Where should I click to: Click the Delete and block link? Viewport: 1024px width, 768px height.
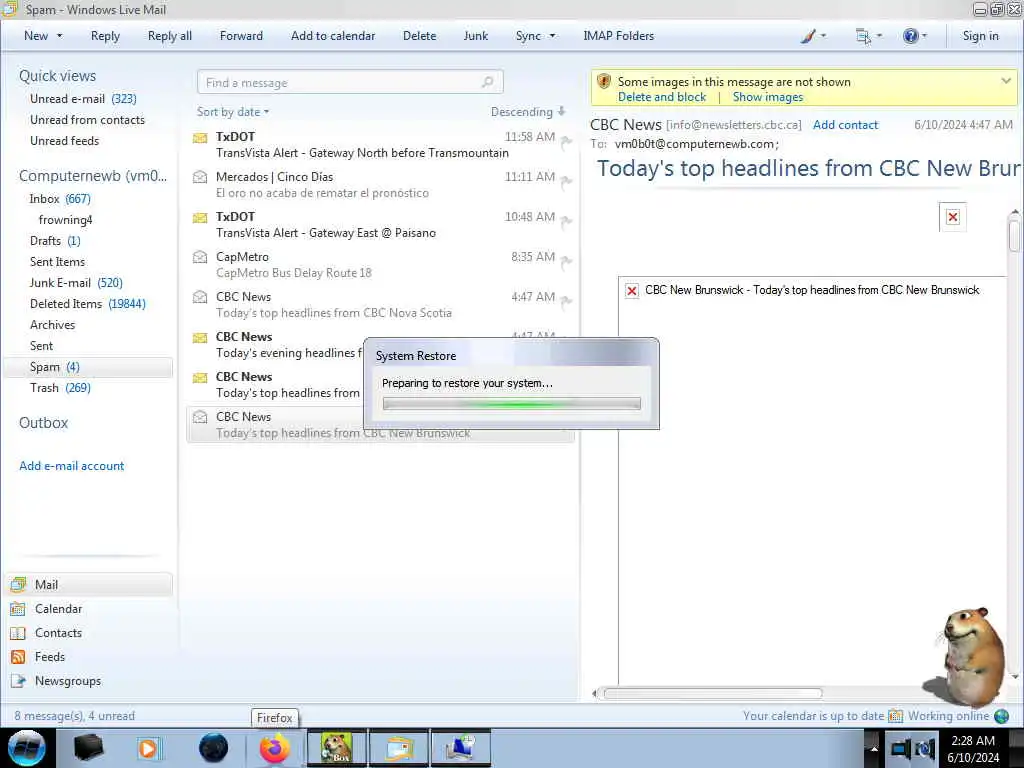[662, 97]
